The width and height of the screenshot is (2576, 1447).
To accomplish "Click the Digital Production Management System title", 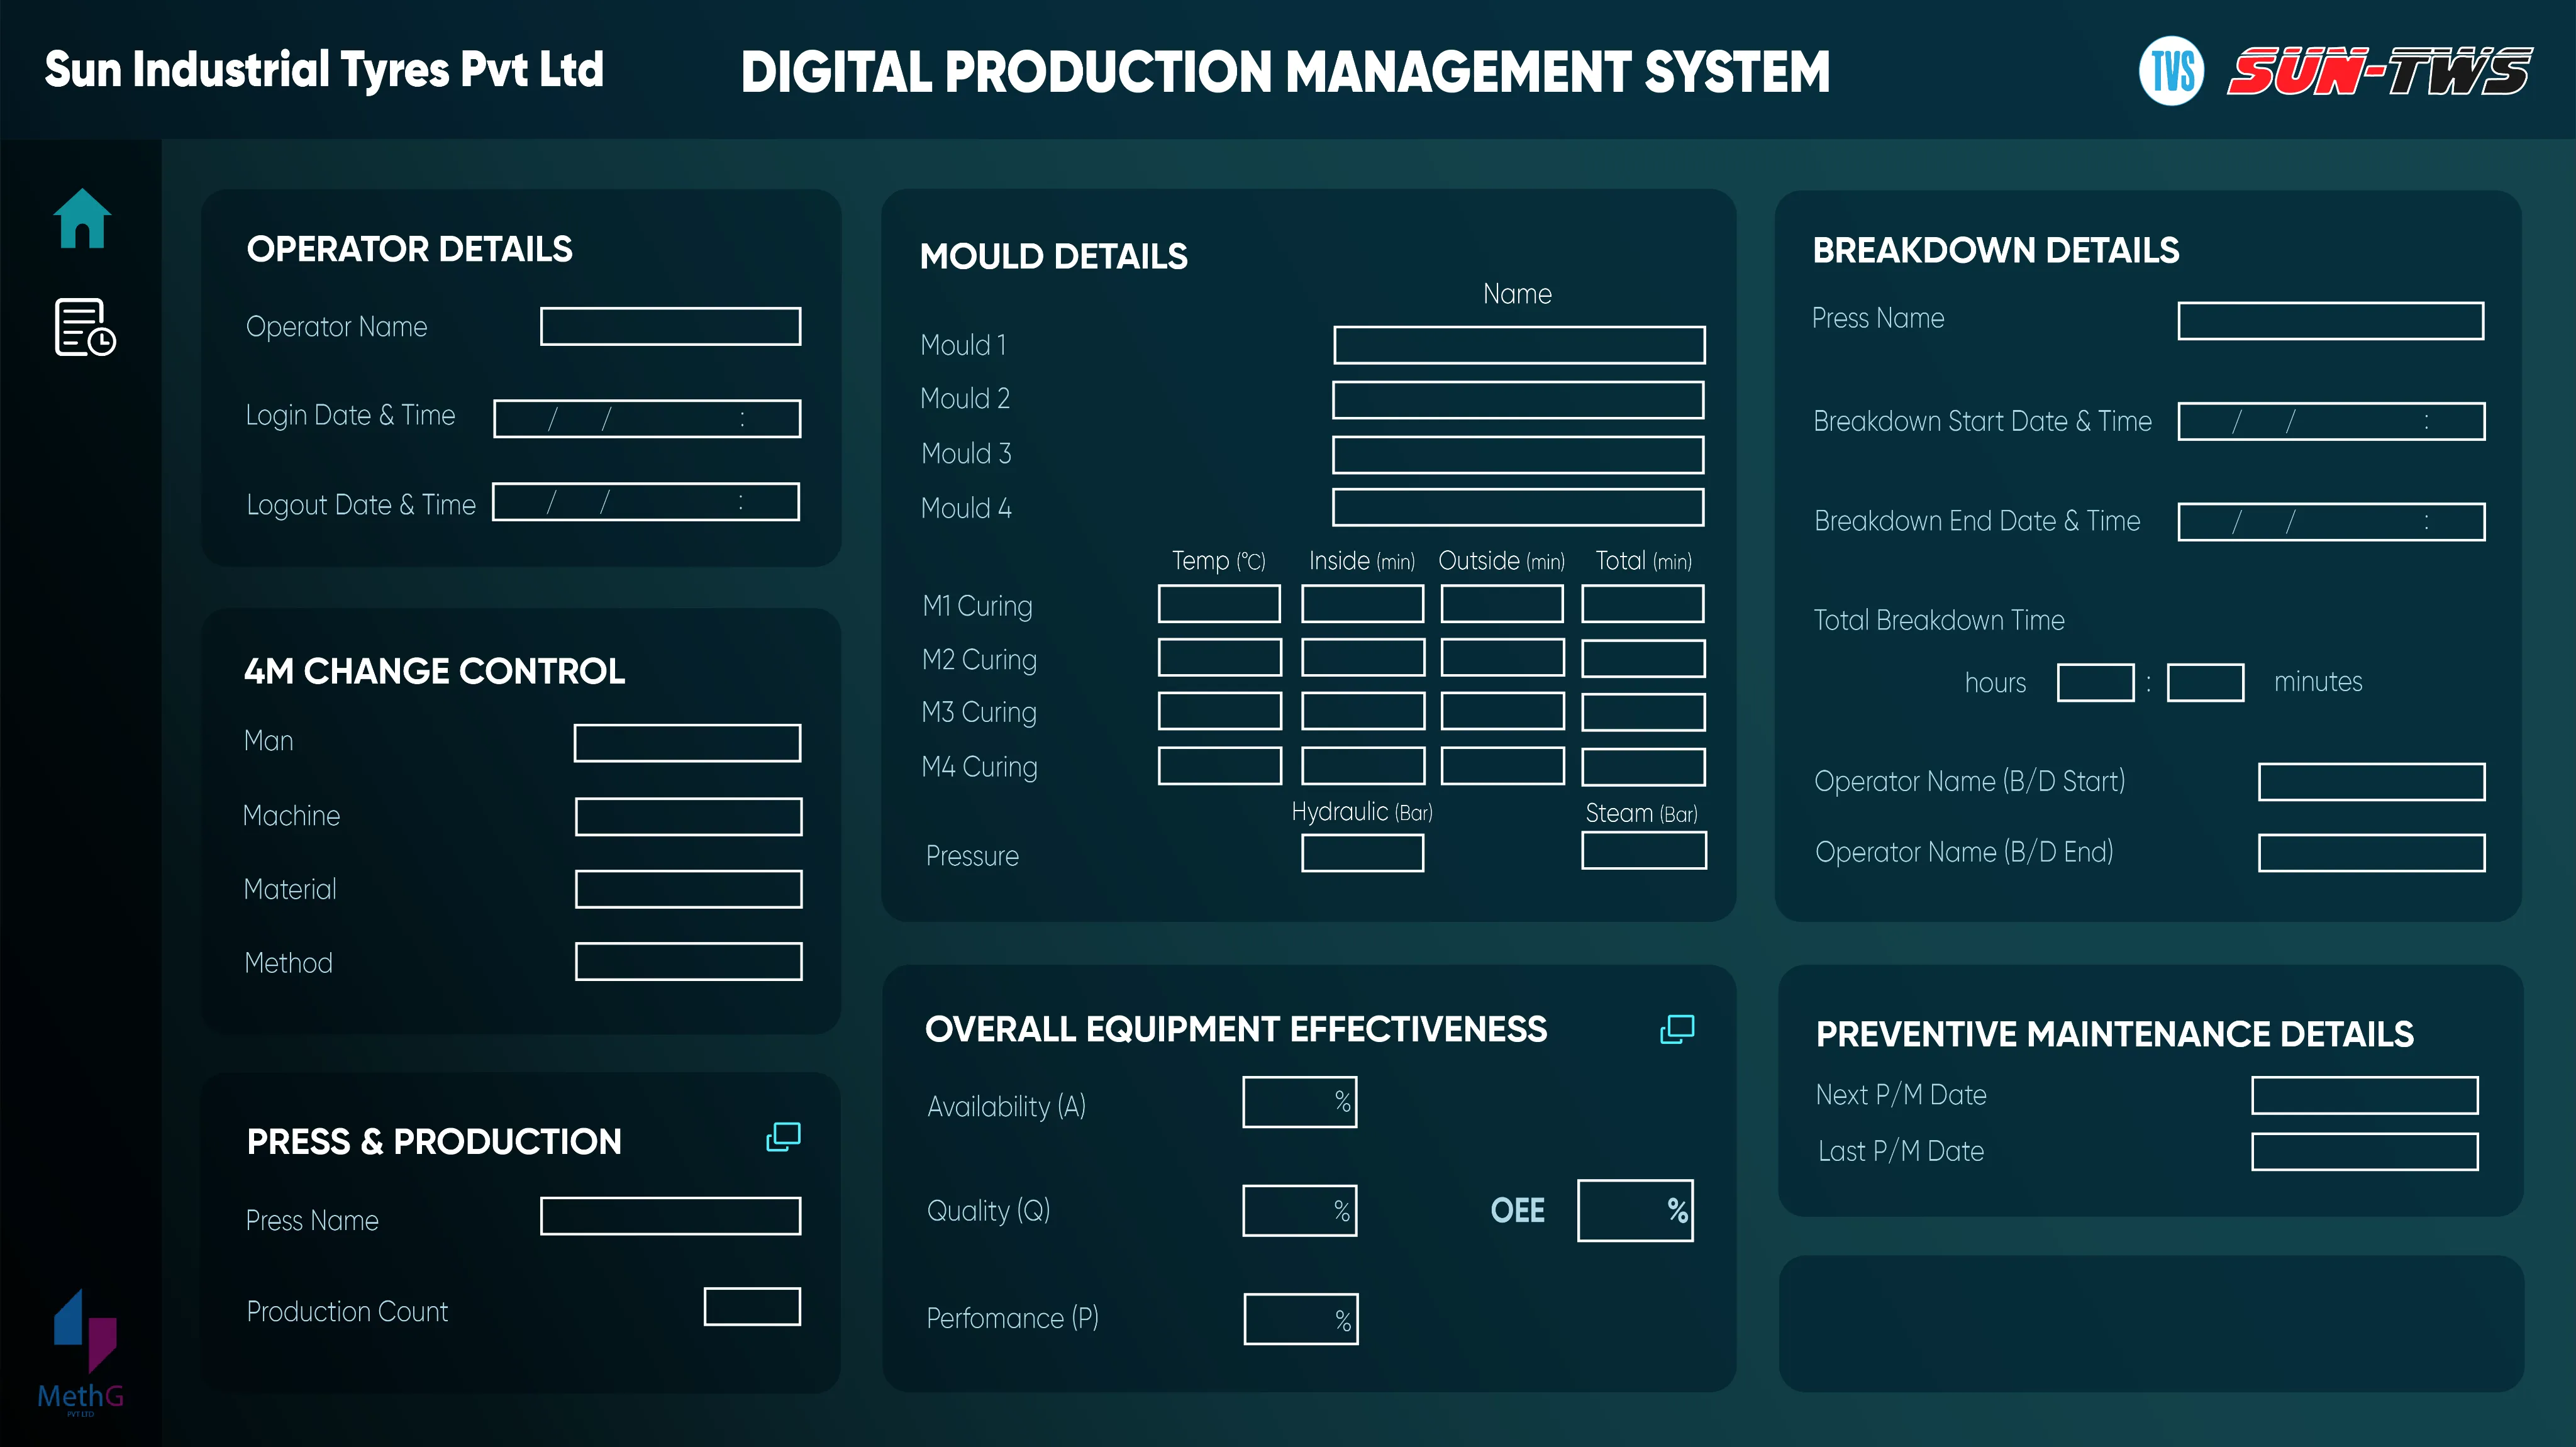I will tap(1285, 72).
